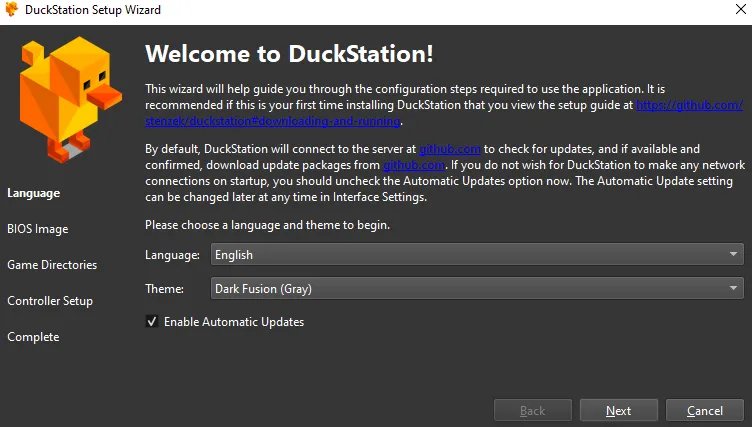This screenshot has height=427, width=752.
Task: Select the Controller Setup step in sidebar
Action: (50, 301)
